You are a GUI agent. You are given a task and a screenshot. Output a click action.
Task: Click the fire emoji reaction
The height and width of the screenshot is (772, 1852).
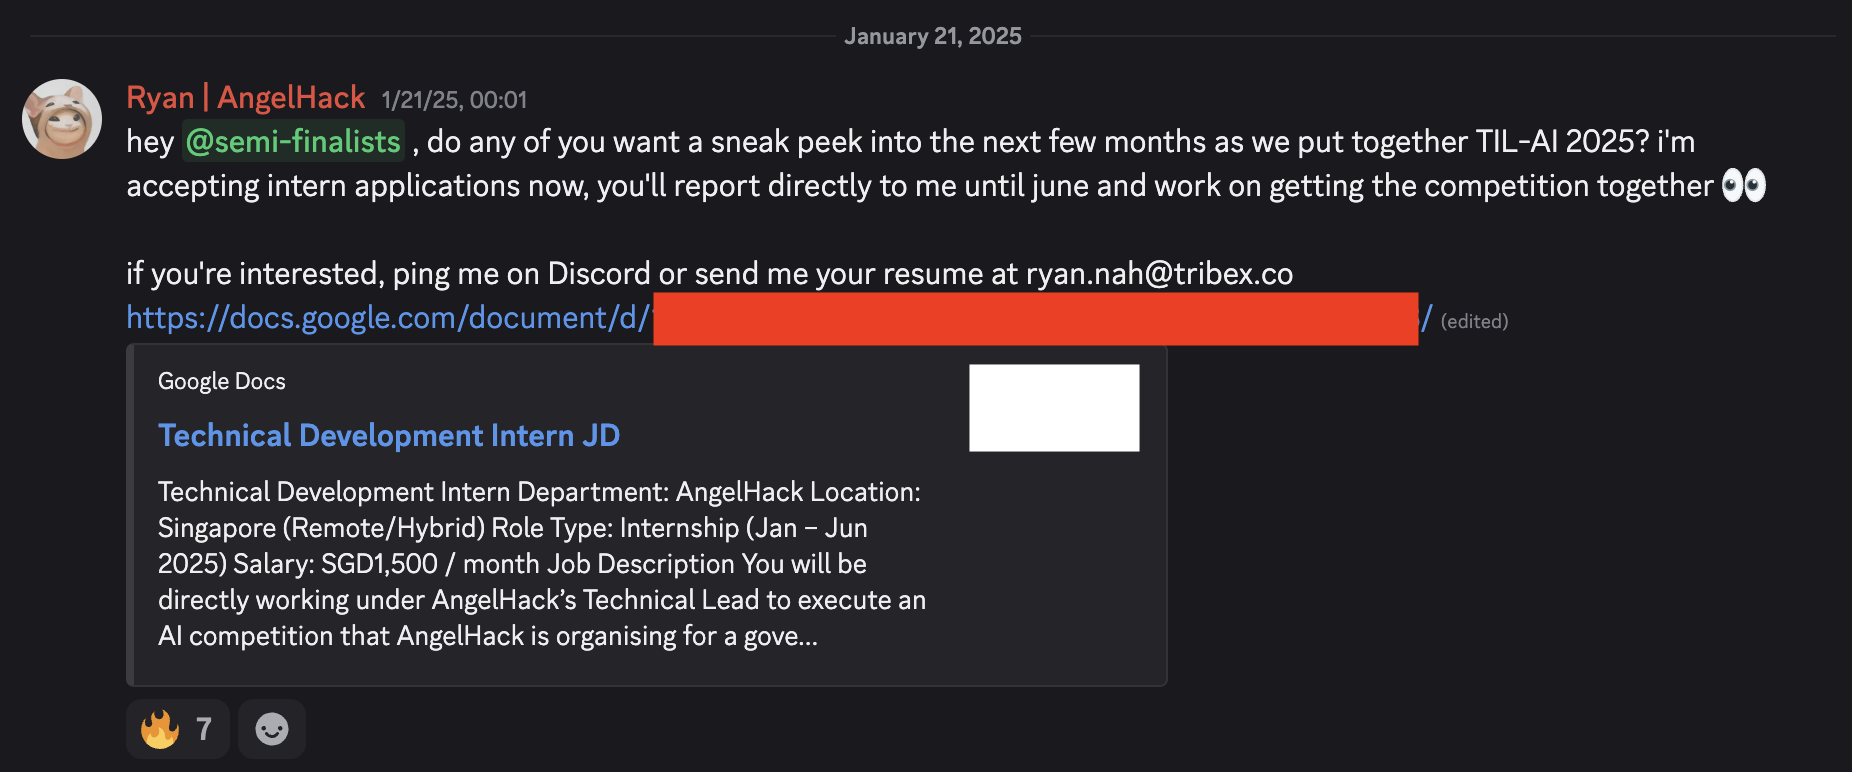coord(160,728)
